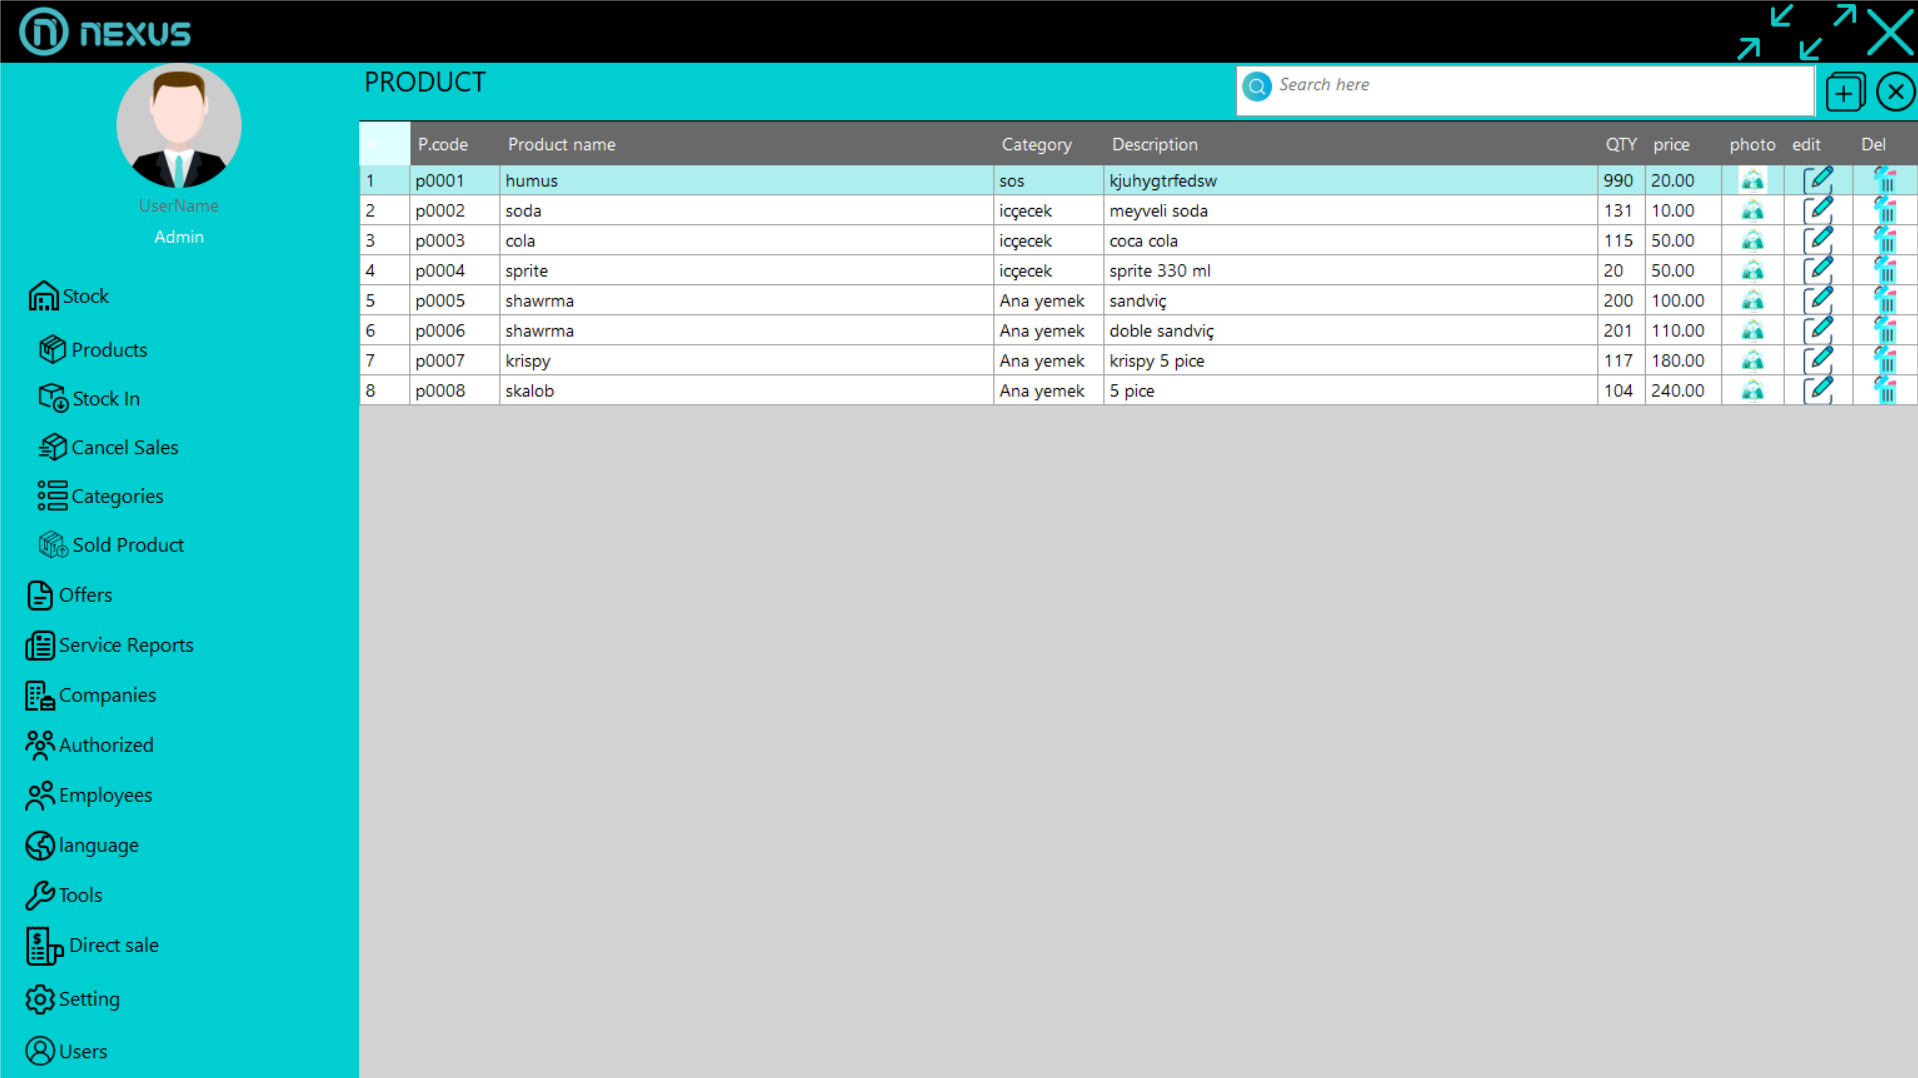The width and height of the screenshot is (1918, 1078).
Task: Click description 'doble sandviç'
Action: 1350,331
